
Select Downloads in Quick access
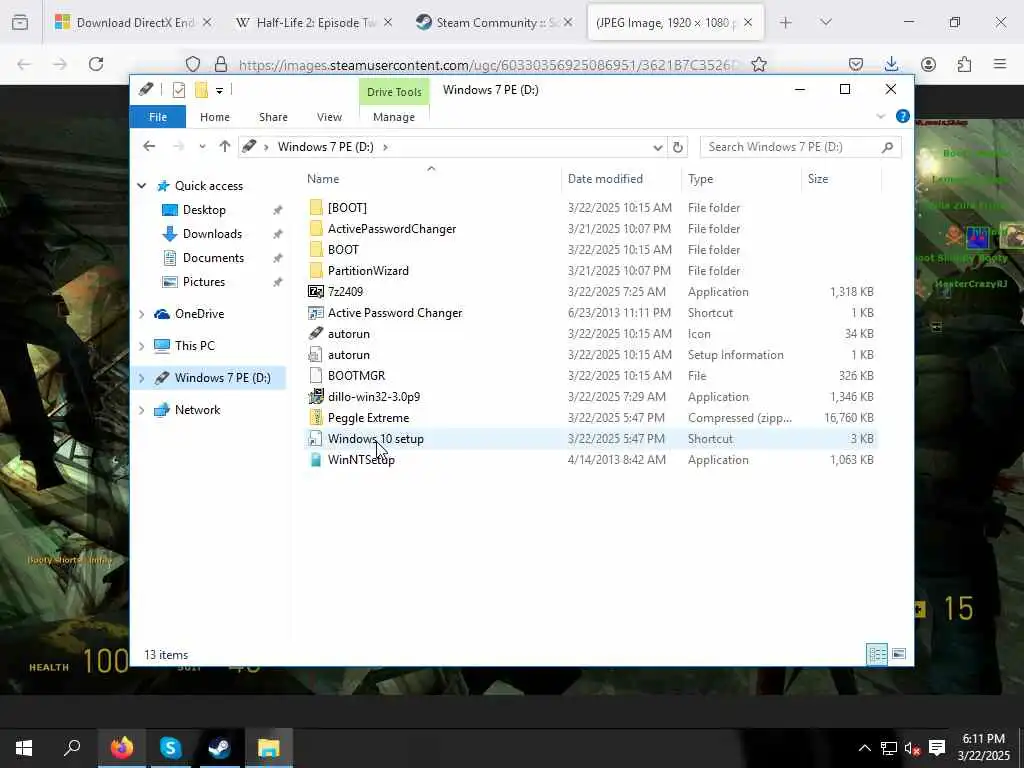click(x=212, y=234)
